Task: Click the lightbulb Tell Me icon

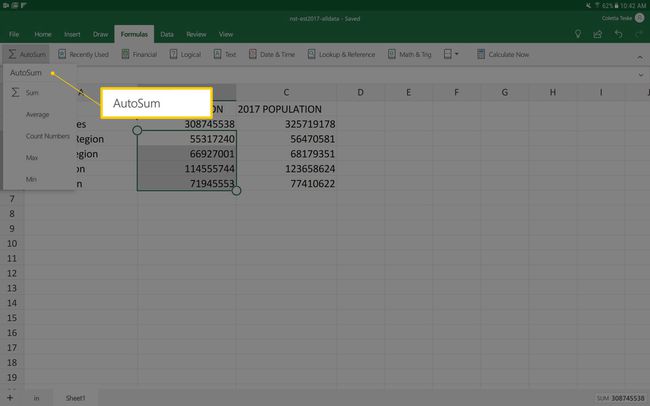Action: click(x=577, y=34)
